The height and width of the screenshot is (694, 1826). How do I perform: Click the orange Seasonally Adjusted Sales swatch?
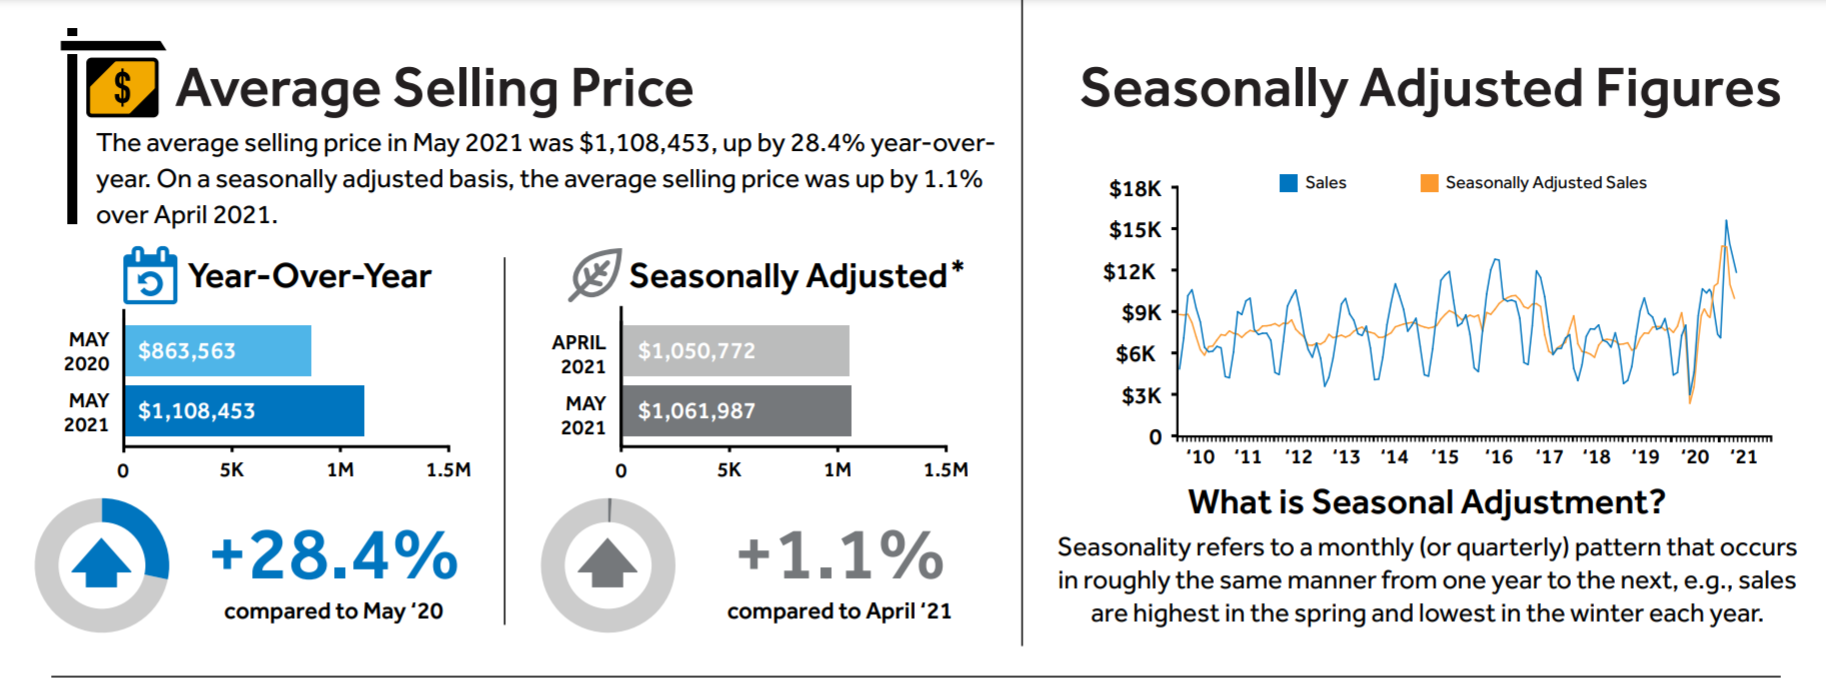[x=1429, y=183]
